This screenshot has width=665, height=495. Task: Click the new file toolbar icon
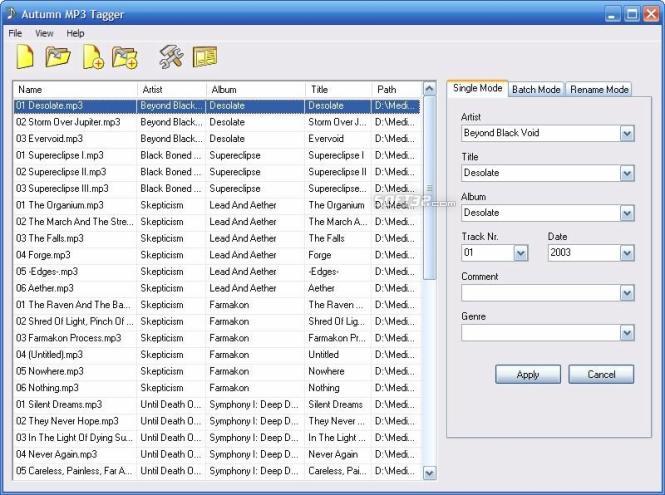pyautogui.click(x=25, y=56)
